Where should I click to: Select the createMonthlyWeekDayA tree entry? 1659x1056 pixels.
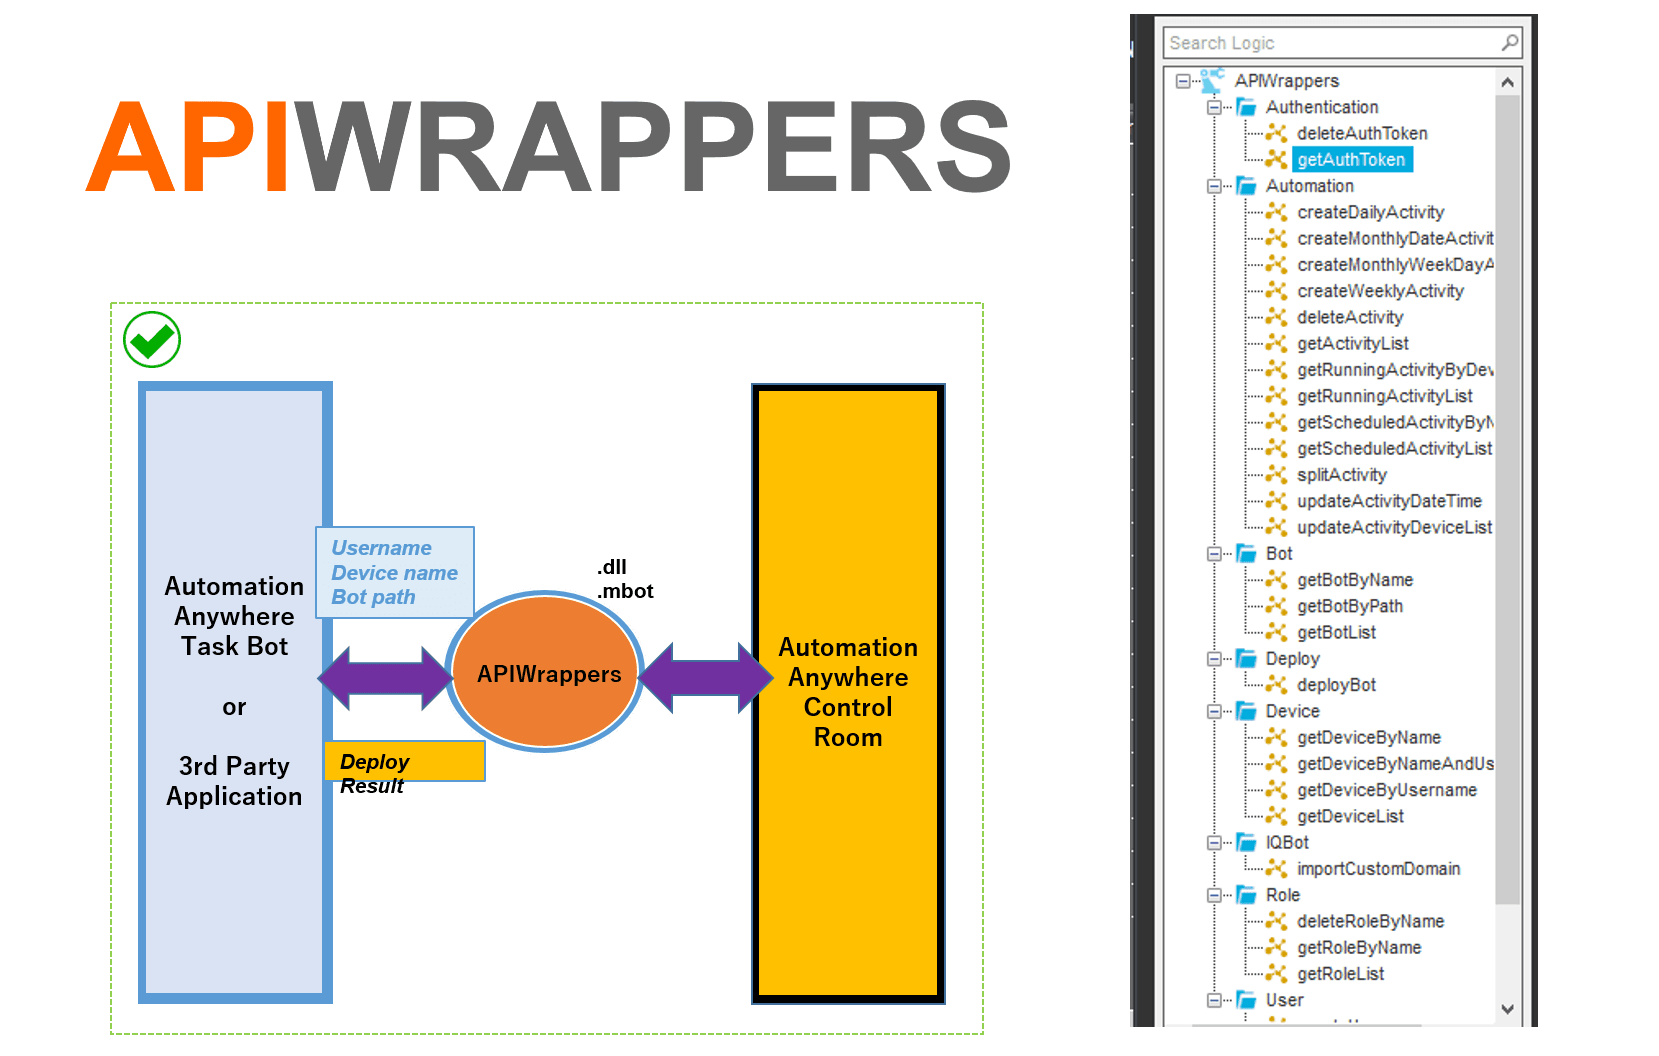tap(1395, 265)
